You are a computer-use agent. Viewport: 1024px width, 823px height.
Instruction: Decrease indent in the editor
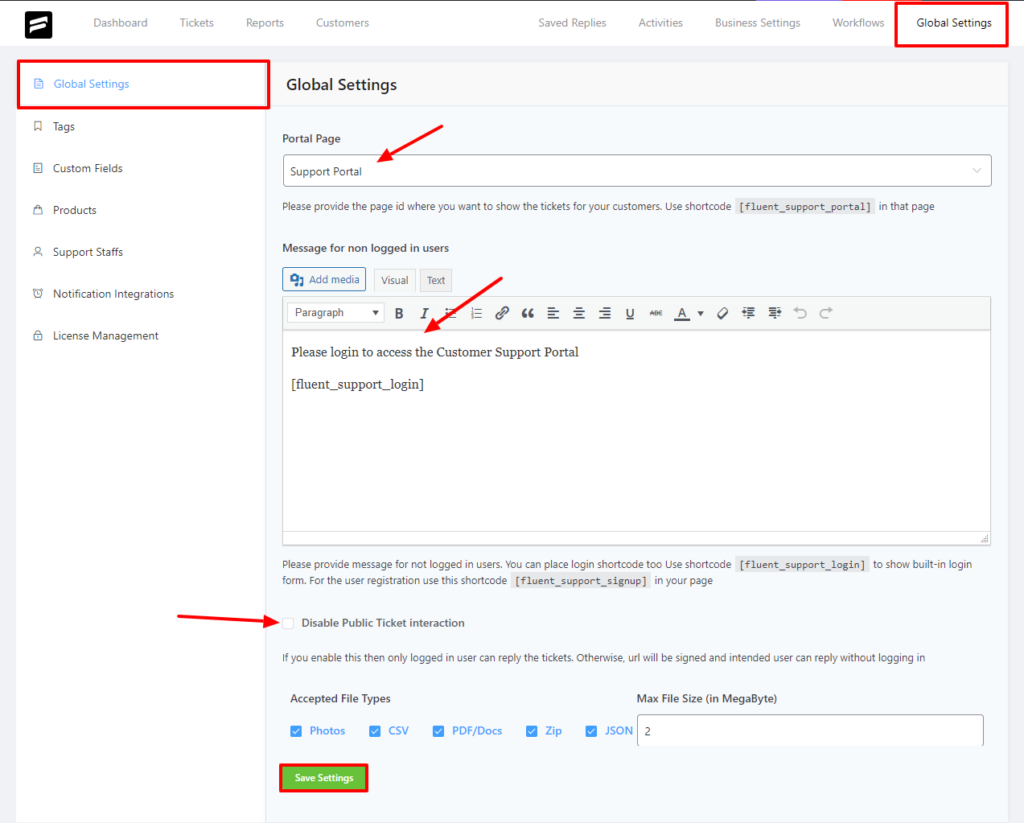(748, 313)
